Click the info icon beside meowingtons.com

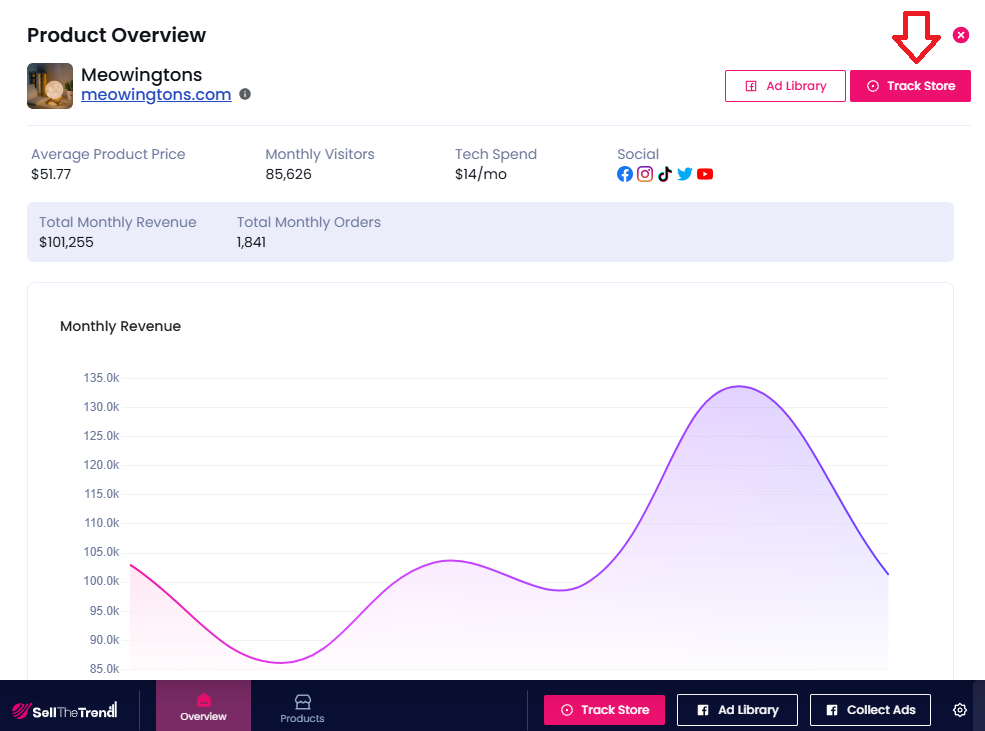coord(245,94)
